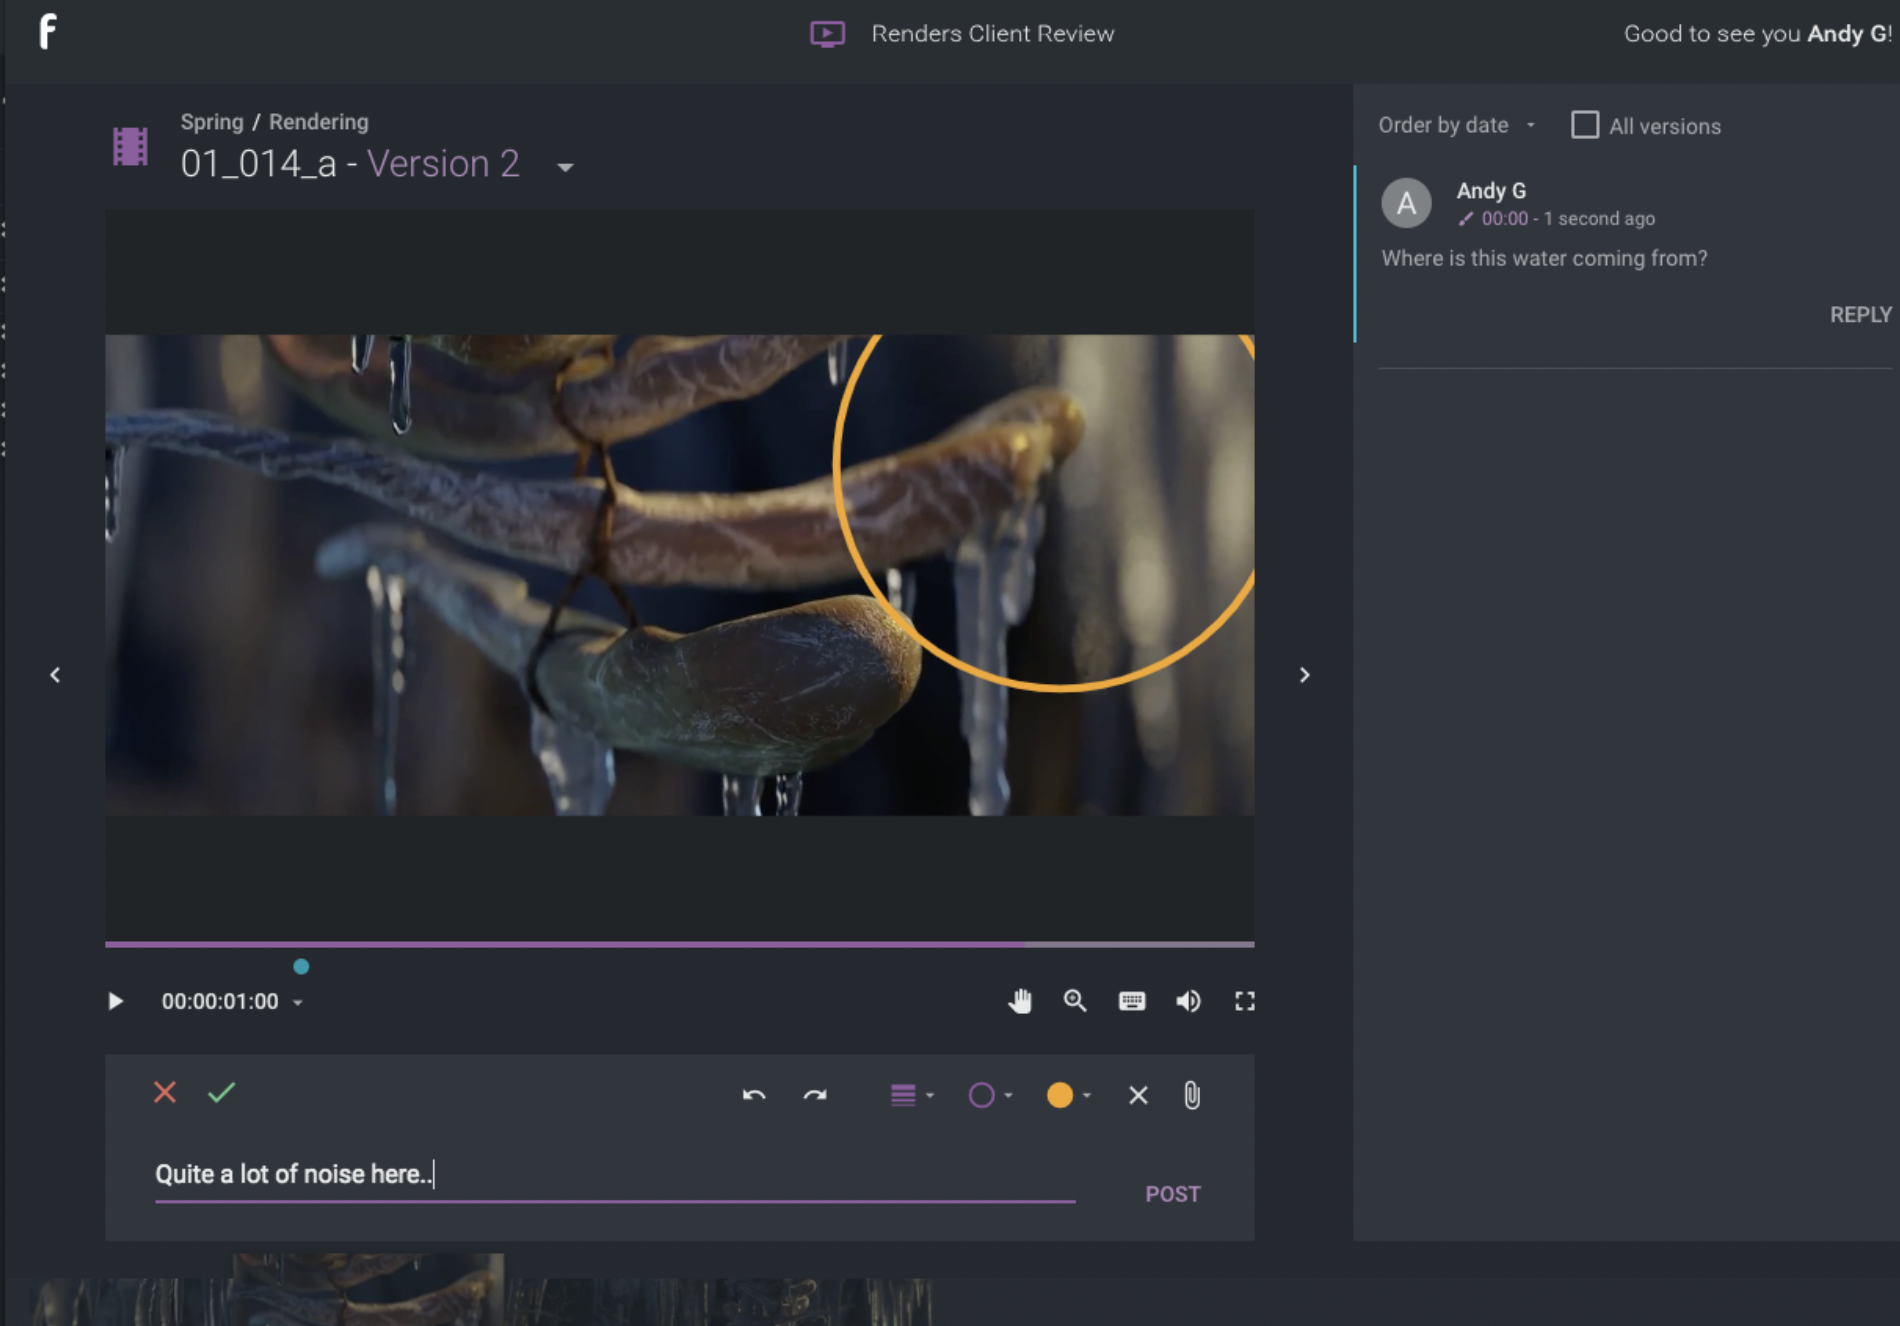Go to the Spring project breadcrumb
Image resolution: width=1900 pixels, height=1326 pixels.
click(211, 122)
